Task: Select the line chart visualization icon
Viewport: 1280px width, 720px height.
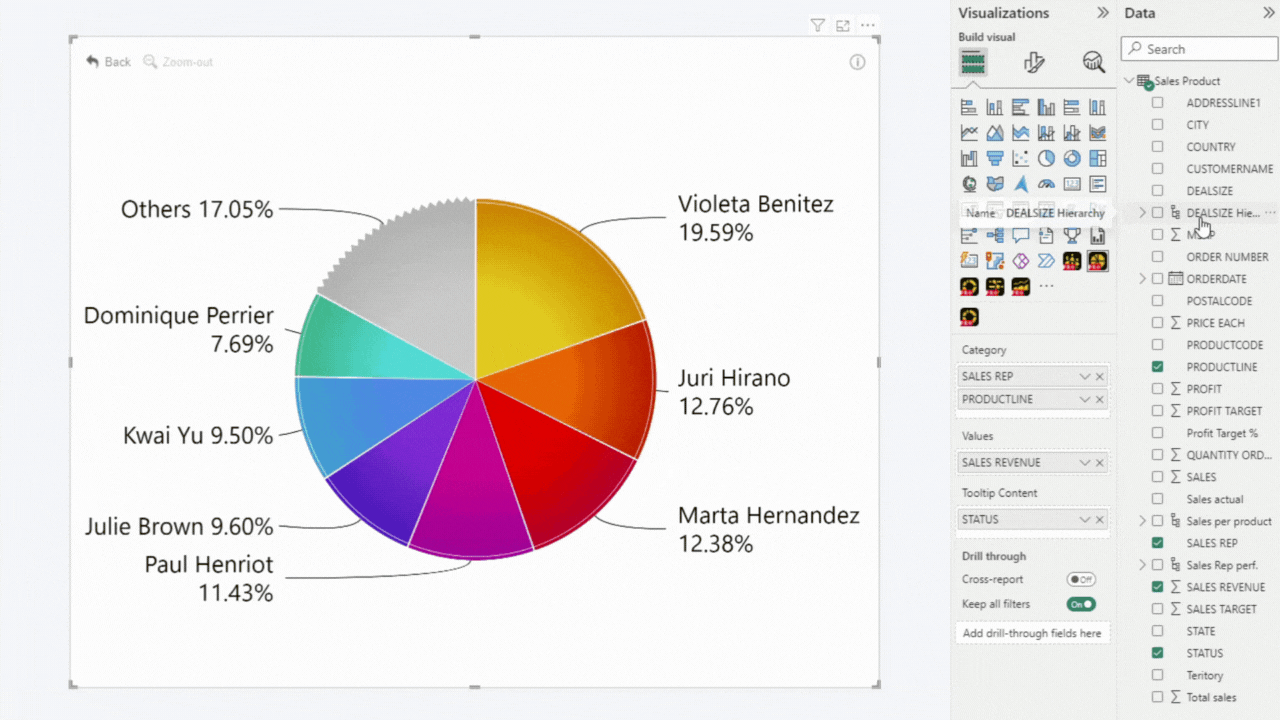Action: tap(968, 132)
